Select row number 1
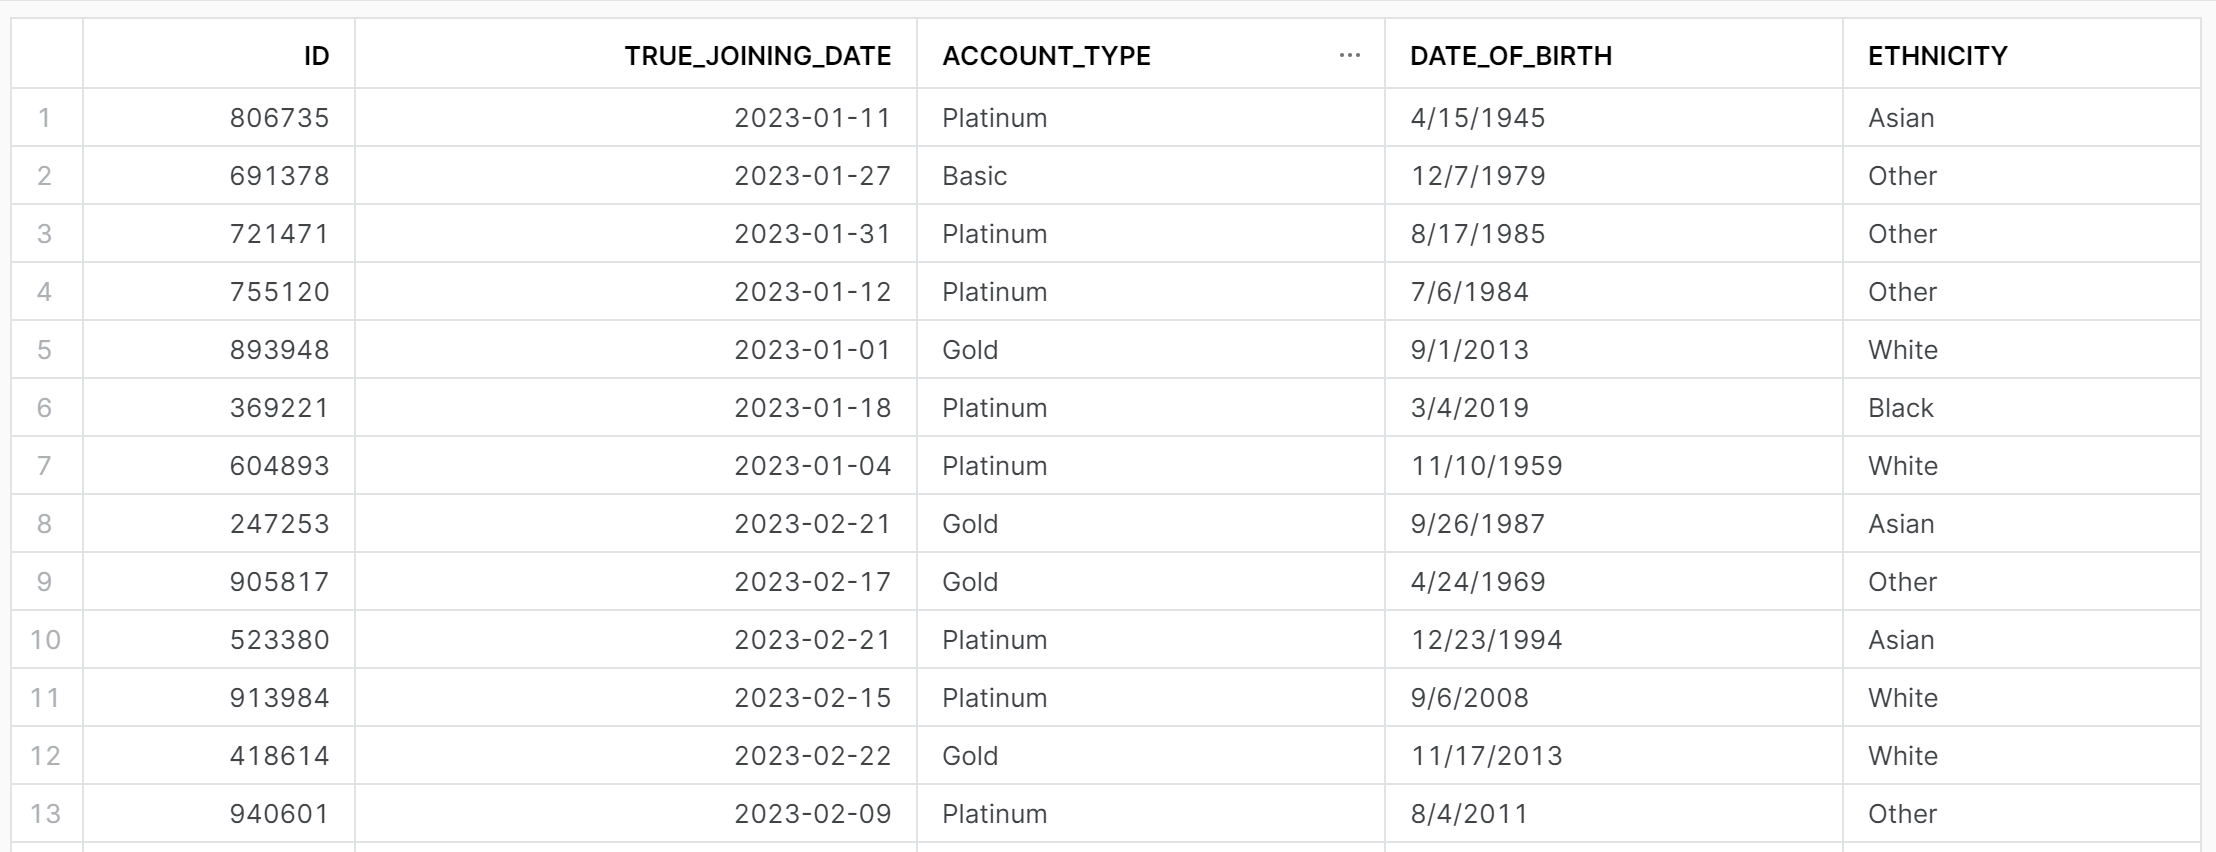The height and width of the screenshot is (852, 2216). tap(45, 118)
